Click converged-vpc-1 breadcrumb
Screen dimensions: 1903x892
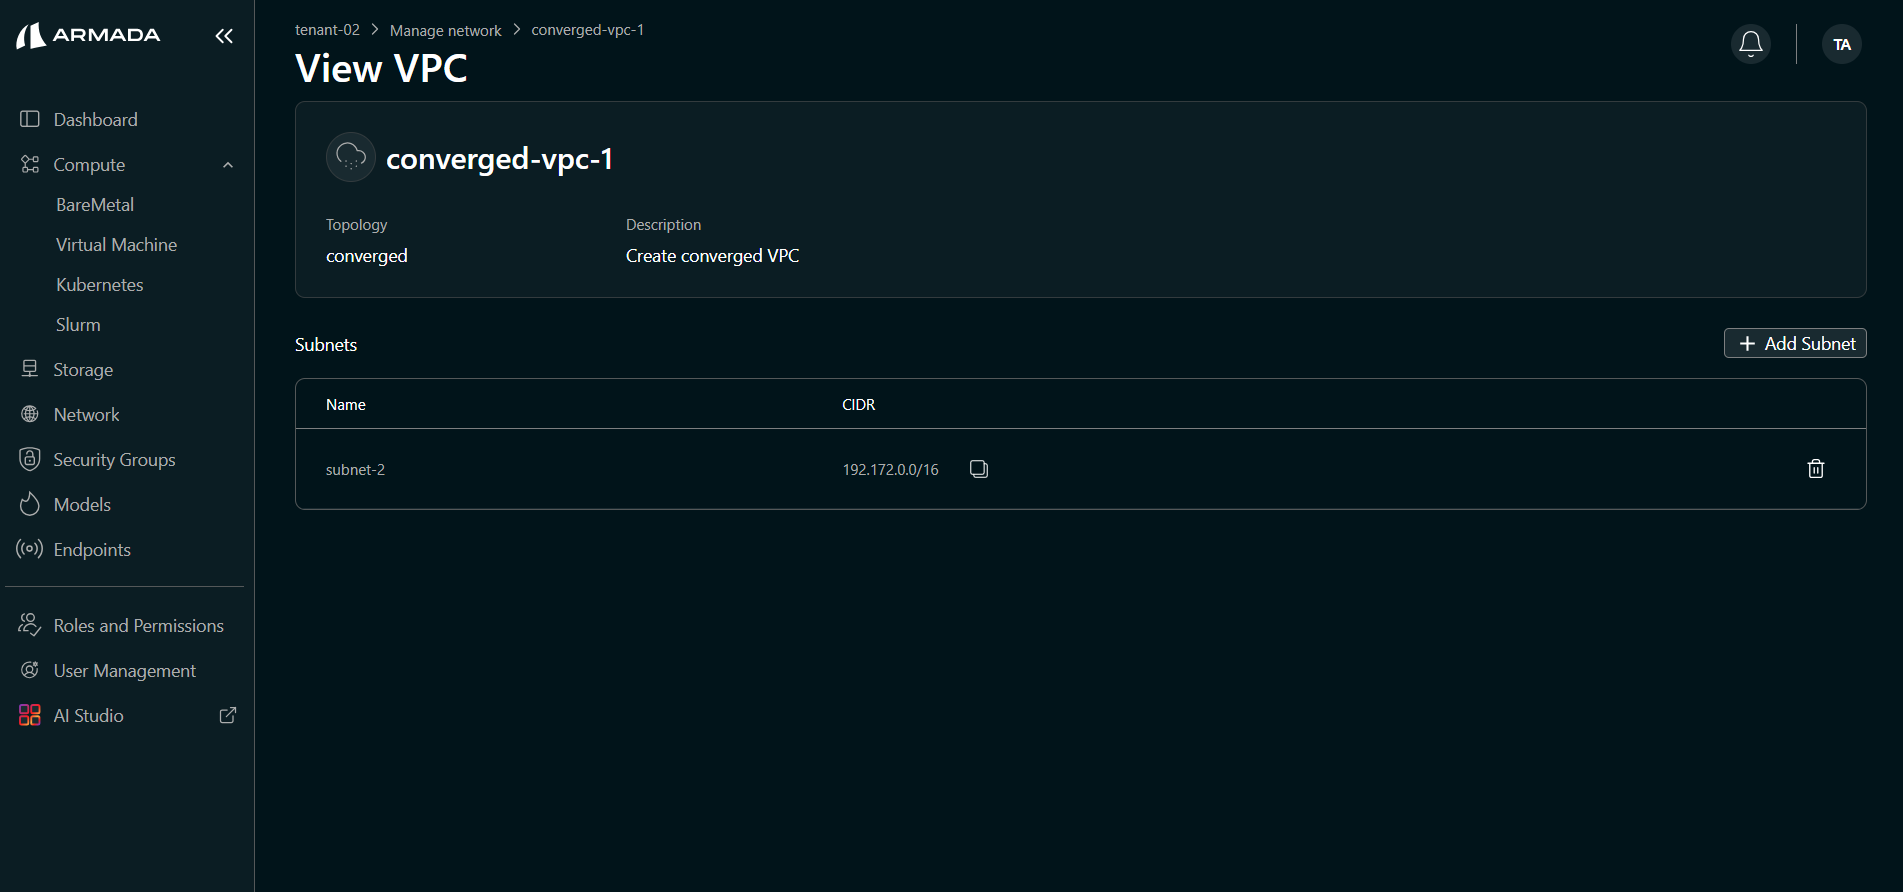(588, 30)
